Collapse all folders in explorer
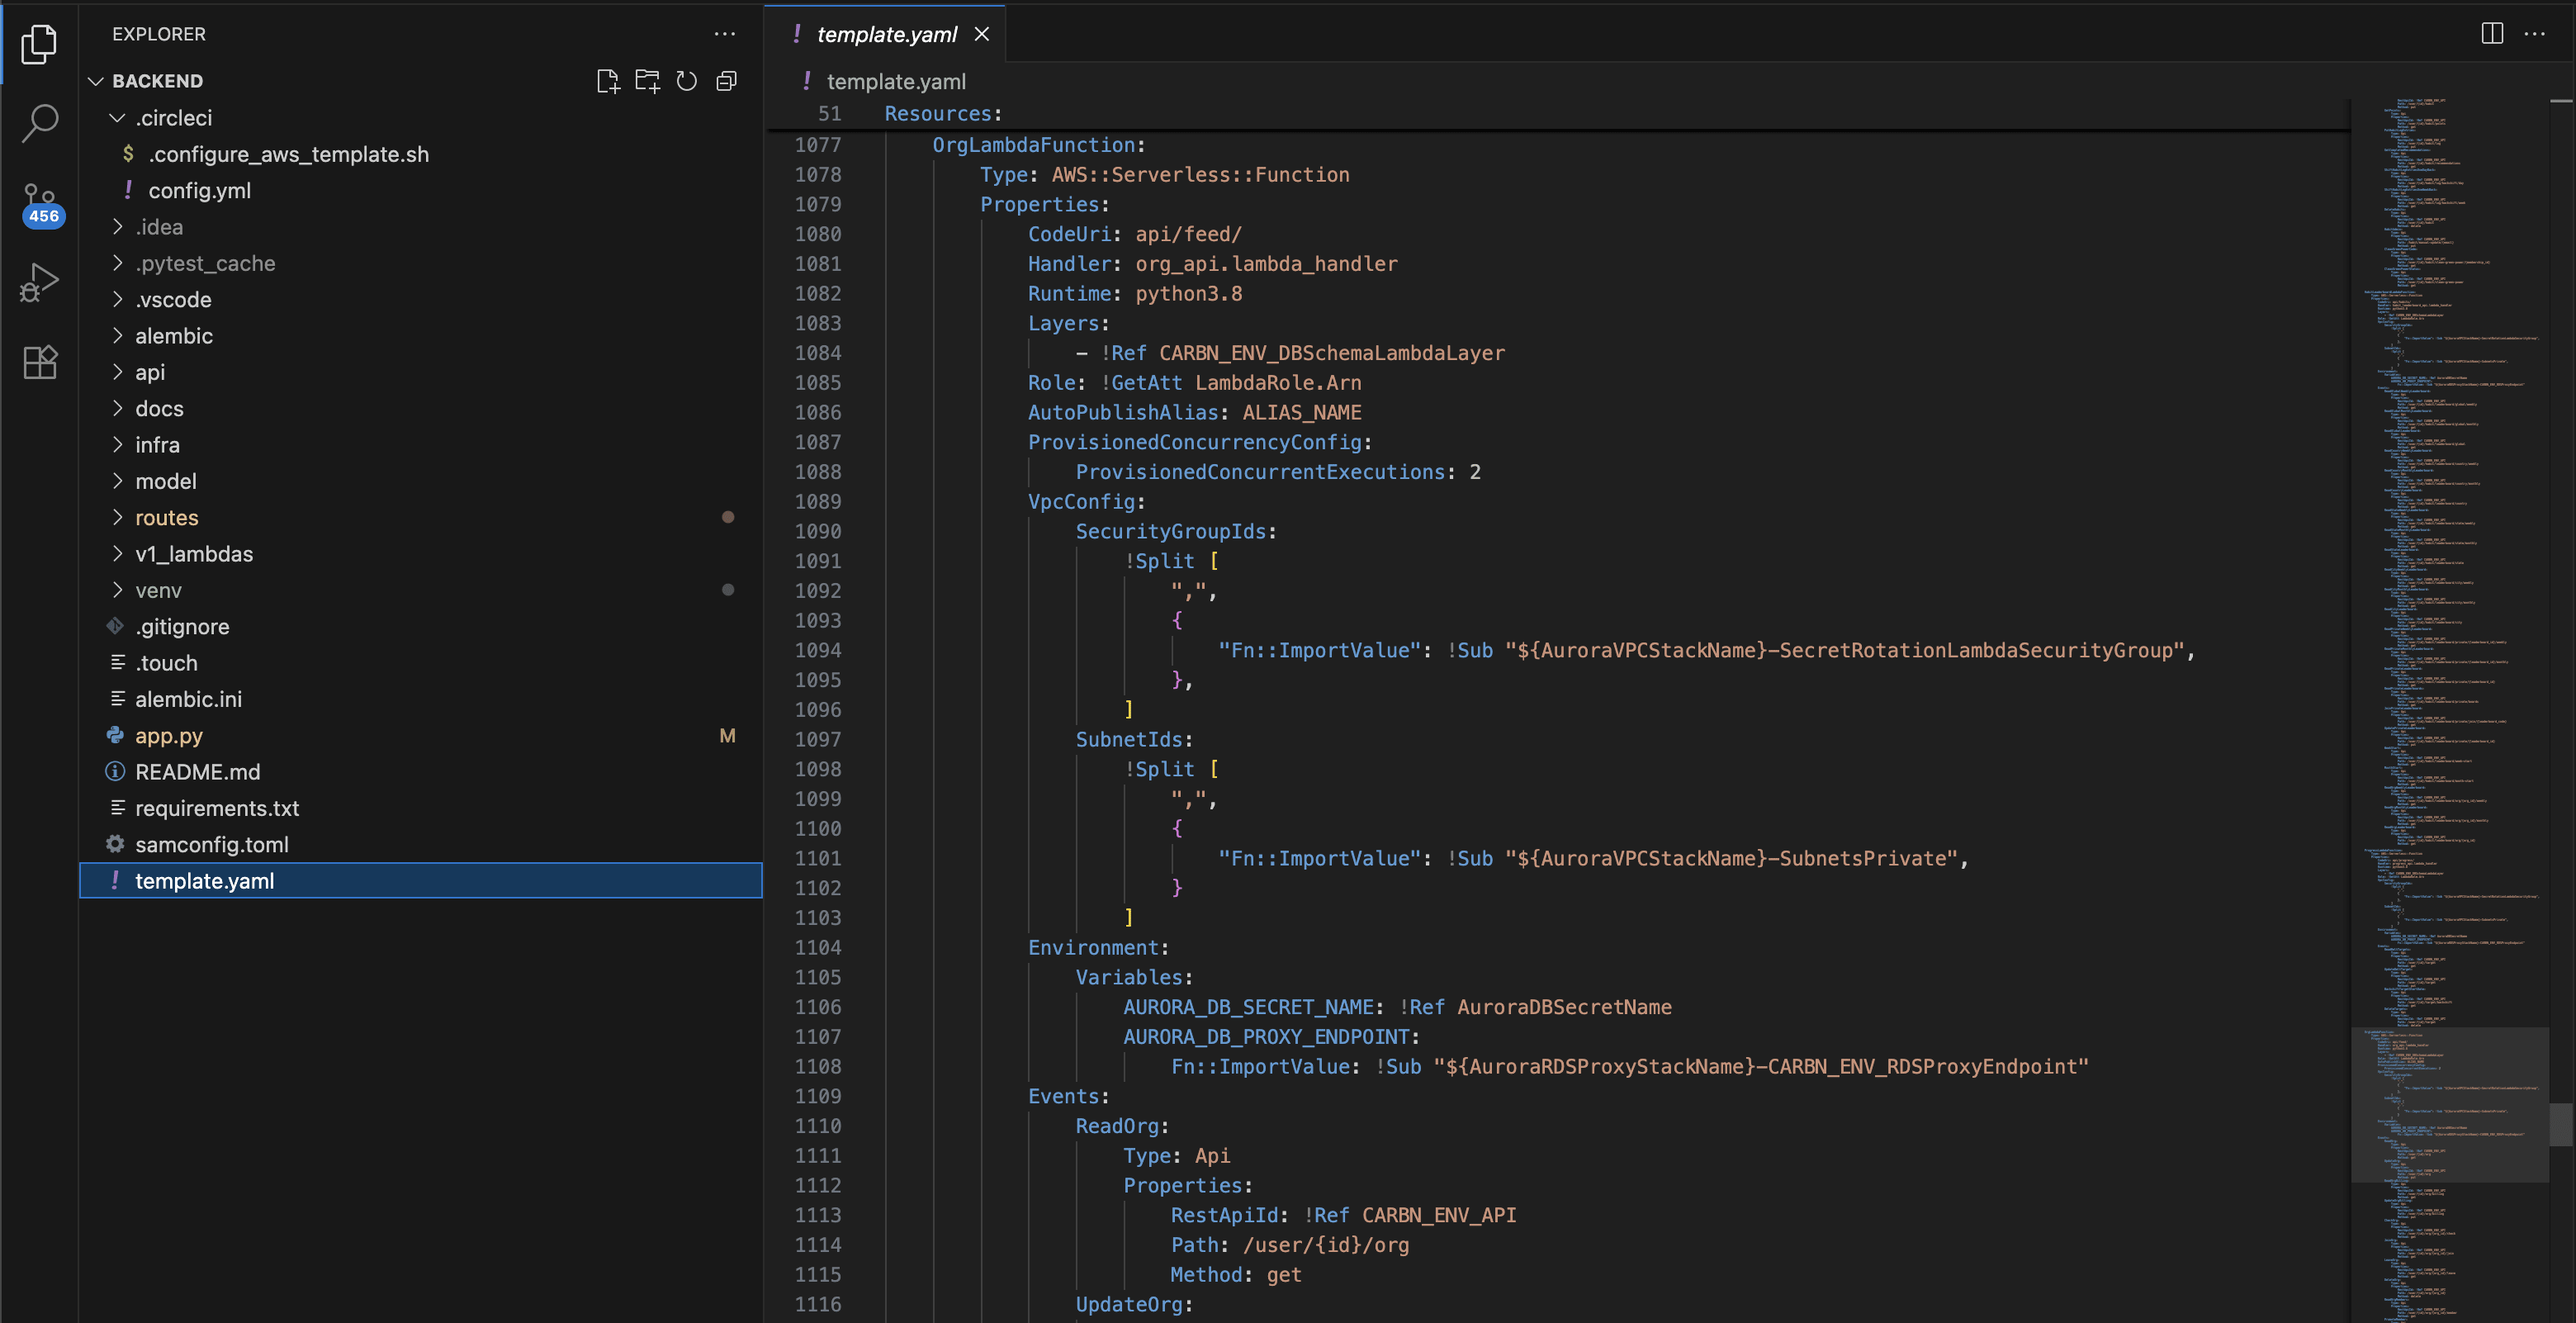Viewport: 2576px width, 1323px height. click(727, 81)
